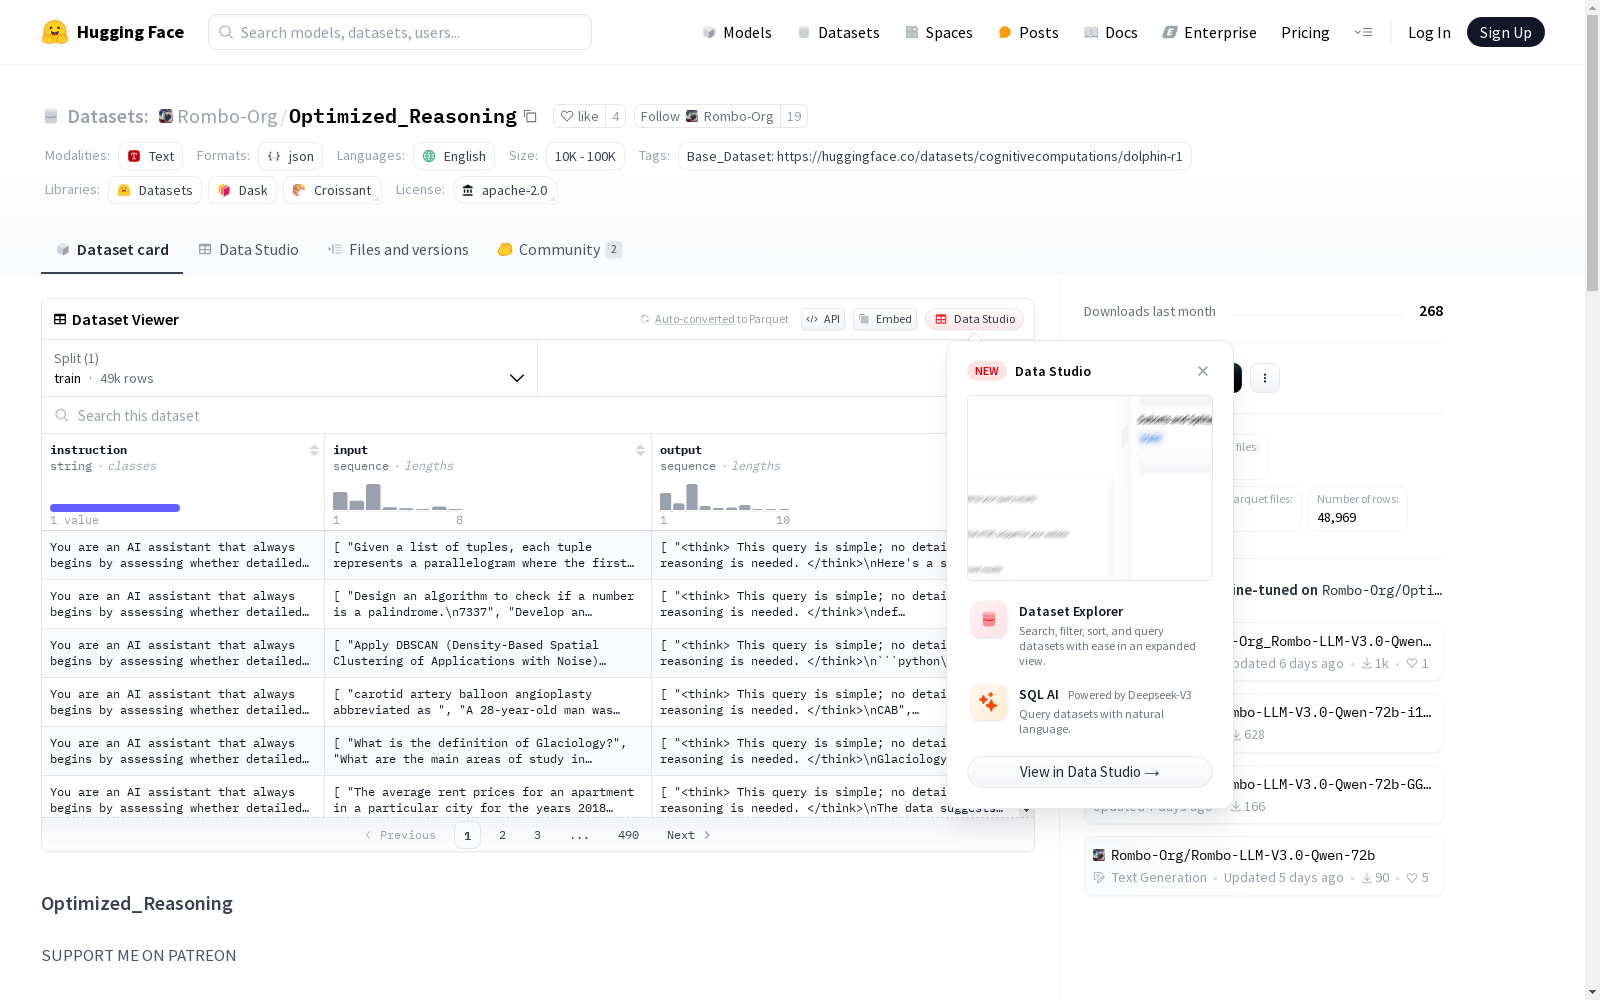Click the SQL AI entry
This screenshot has height=1000, width=1600.
[x=1089, y=710]
